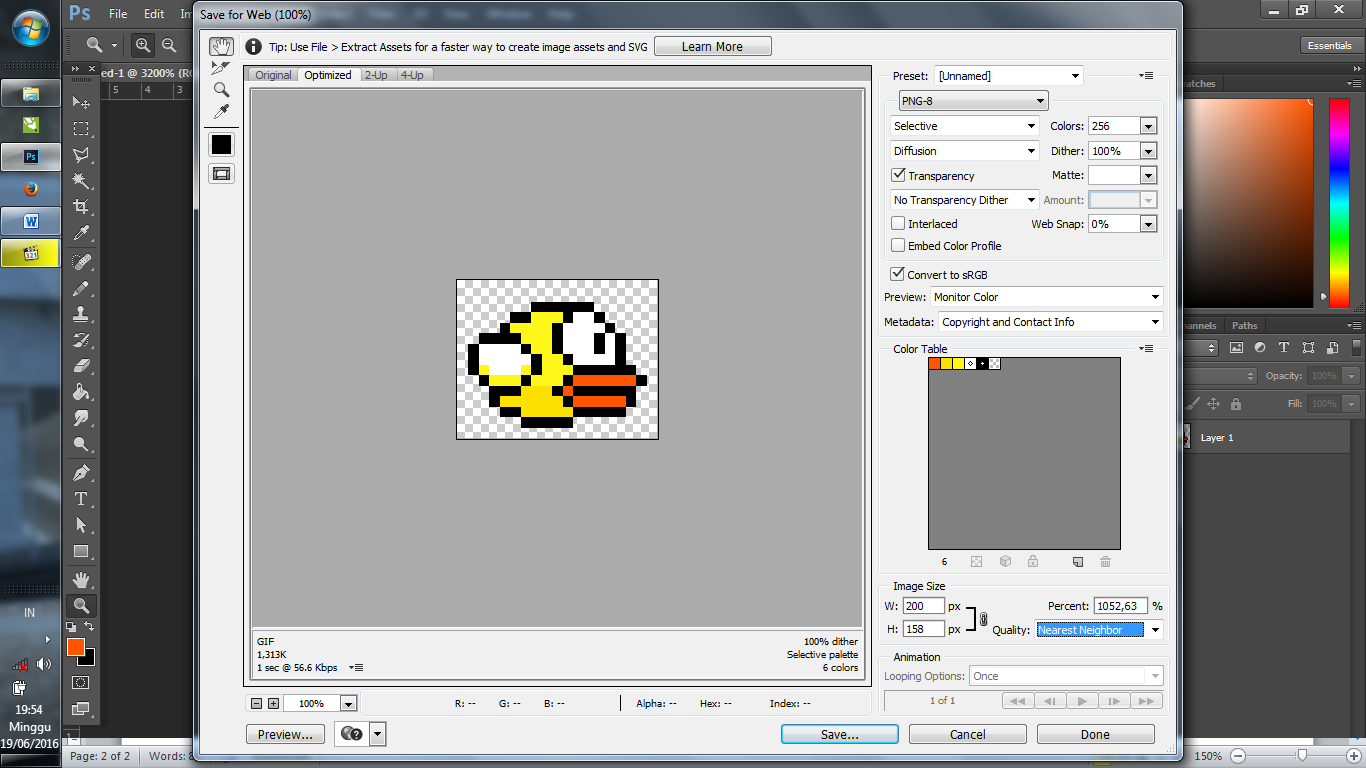Screen dimensions: 1366x768
Task: Switch to the Original tab
Action: pyautogui.click(x=271, y=74)
